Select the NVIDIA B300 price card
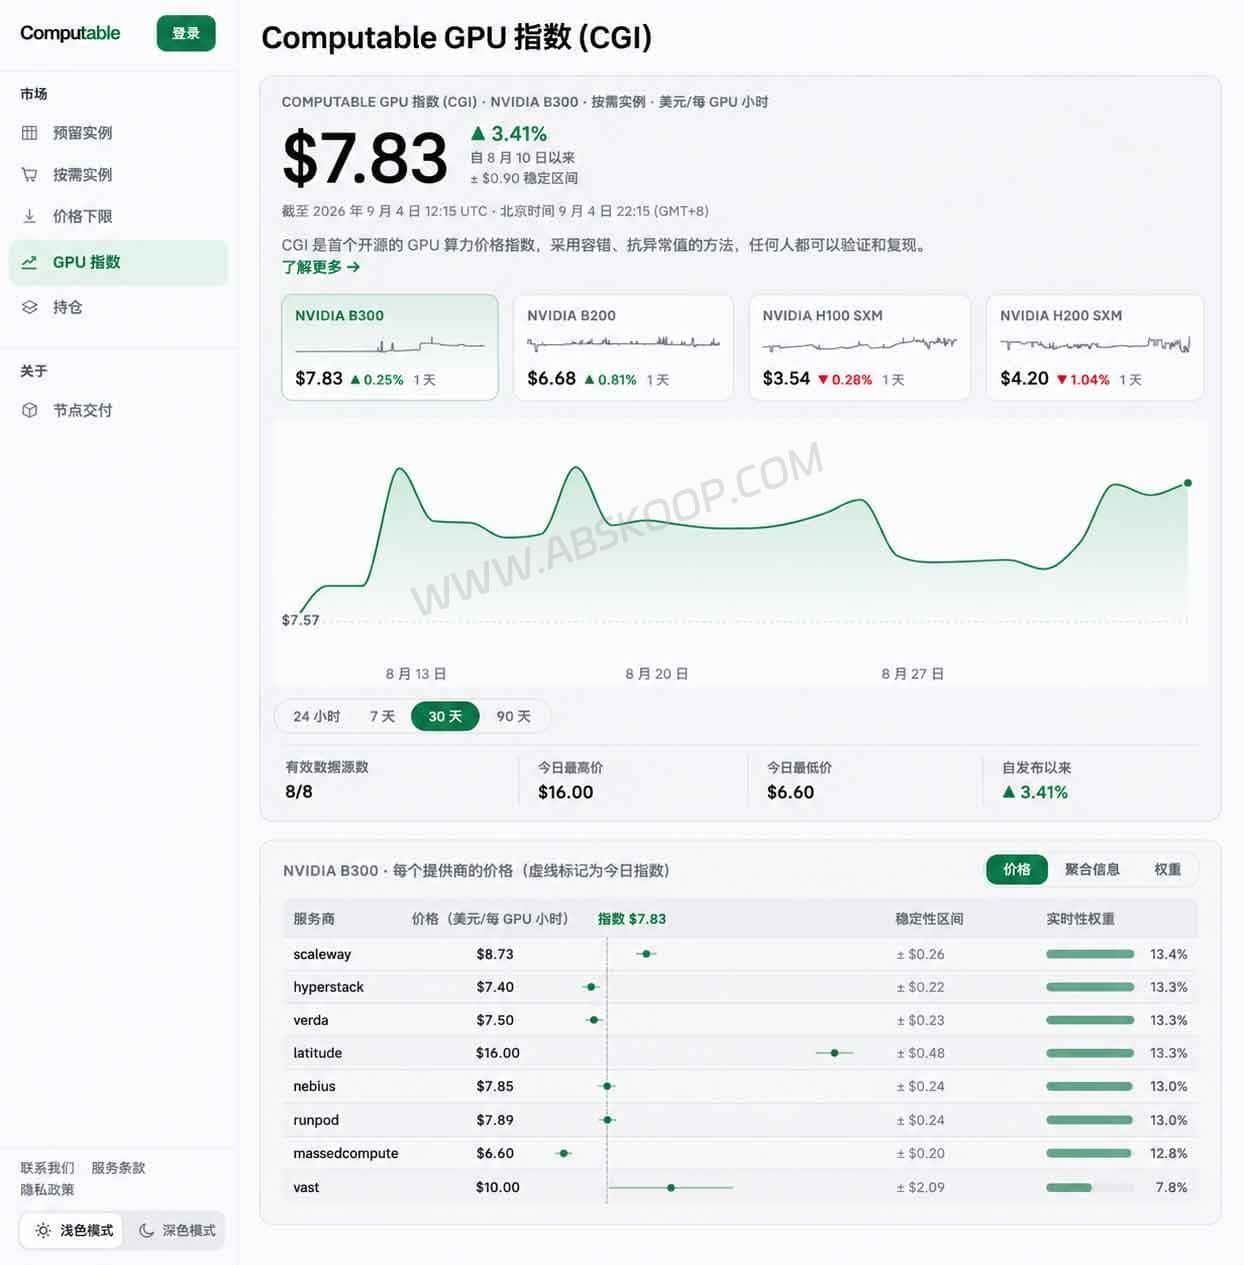The image size is (1244, 1265). 390,347
